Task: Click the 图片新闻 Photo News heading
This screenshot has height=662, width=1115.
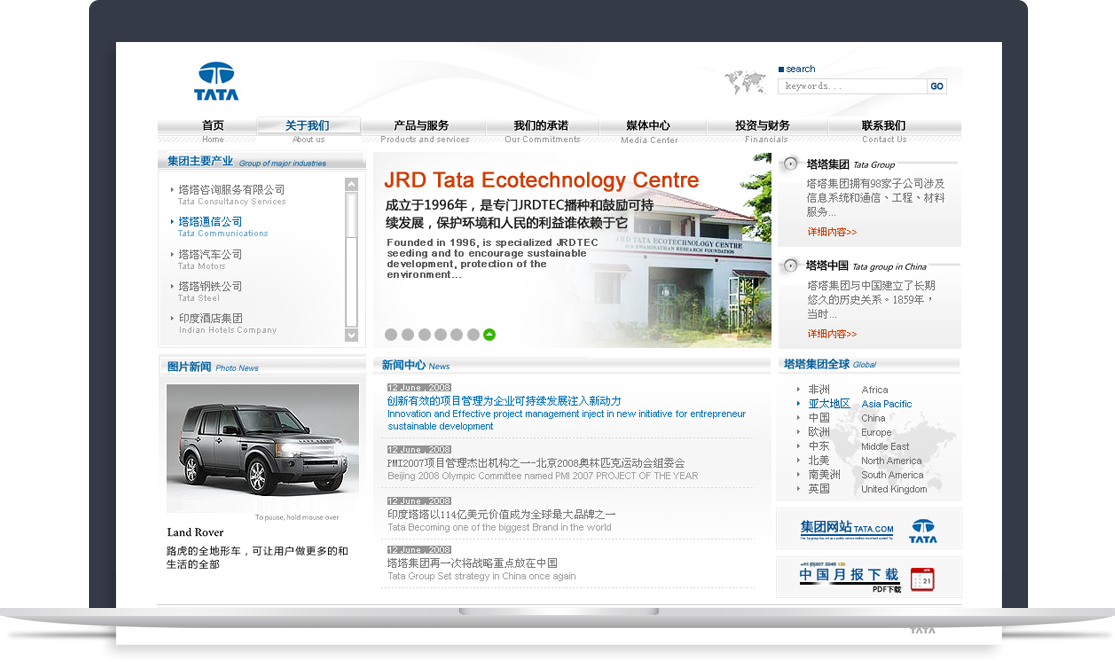Action: [213, 367]
